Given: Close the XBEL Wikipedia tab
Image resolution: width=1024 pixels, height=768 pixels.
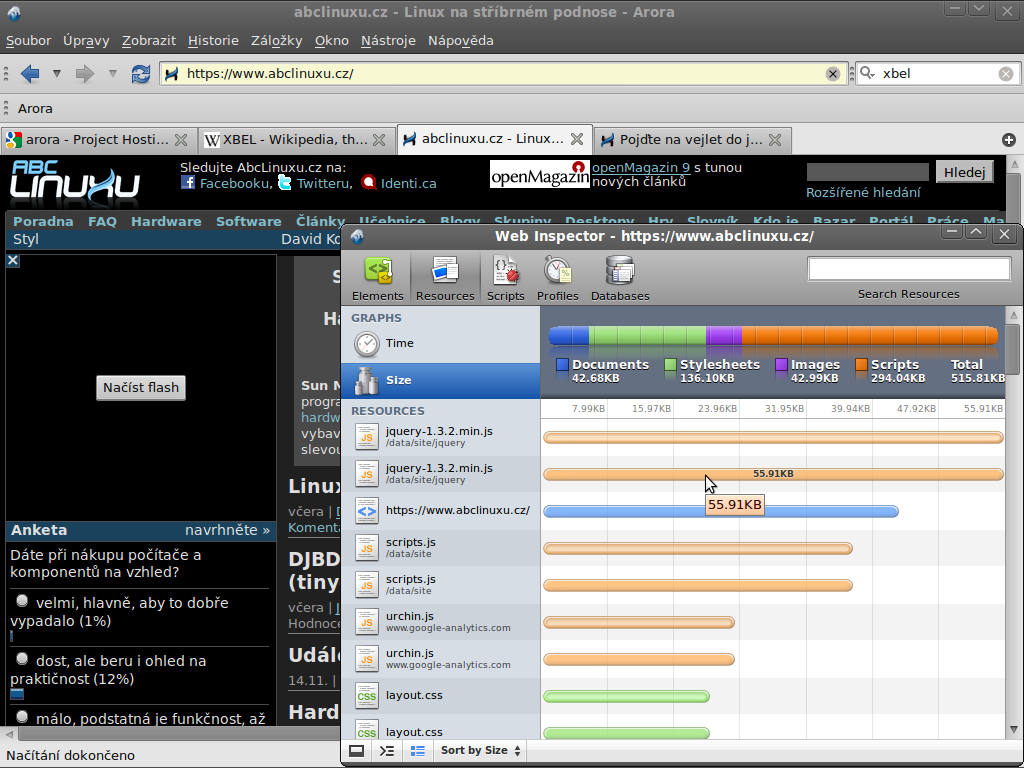Looking at the screenshot, I should click(379, 140).
